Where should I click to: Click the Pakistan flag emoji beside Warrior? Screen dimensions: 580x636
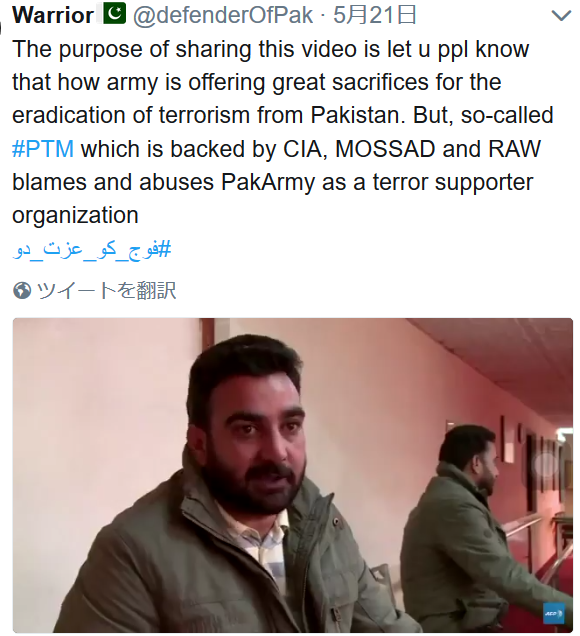pyautogui.click(x=114, y=14)
